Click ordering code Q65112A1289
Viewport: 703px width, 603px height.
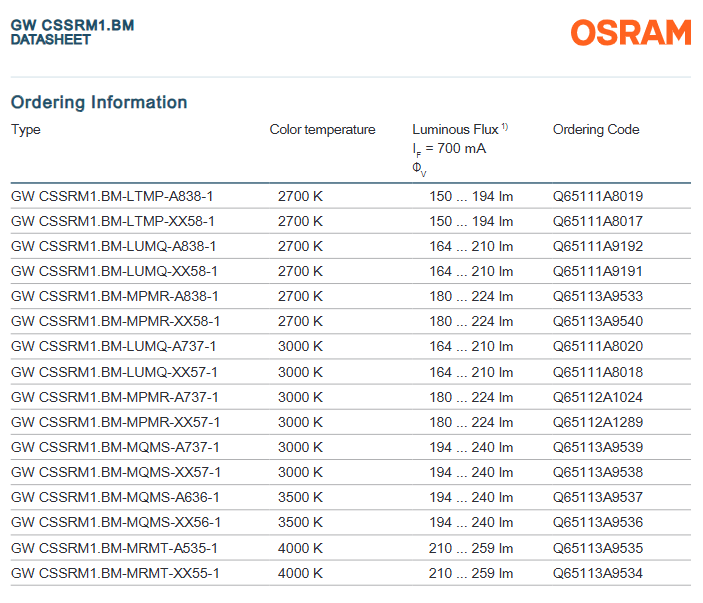click(x=598, y=423)
